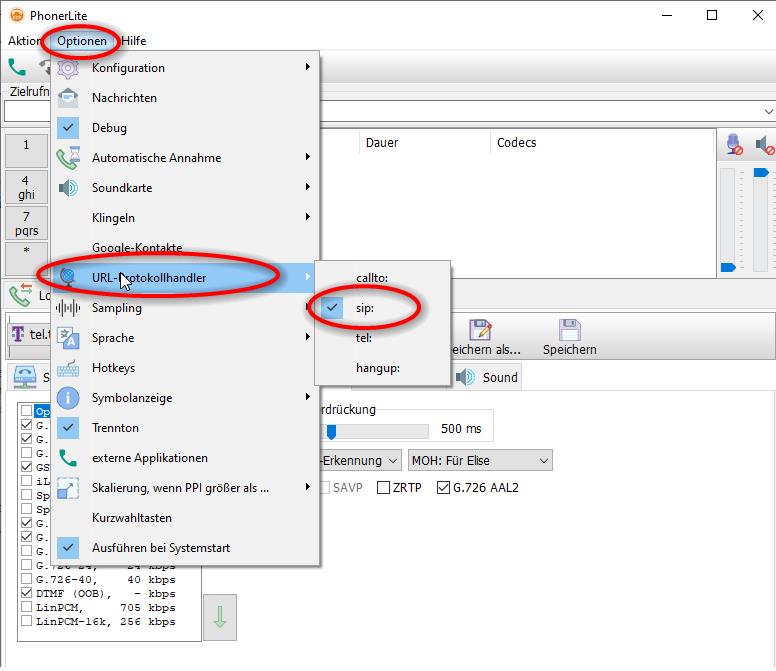Mute the microphone icon above the slider
Image resolution: width=776 pixels, height=671 pixels.
[735, 145]
